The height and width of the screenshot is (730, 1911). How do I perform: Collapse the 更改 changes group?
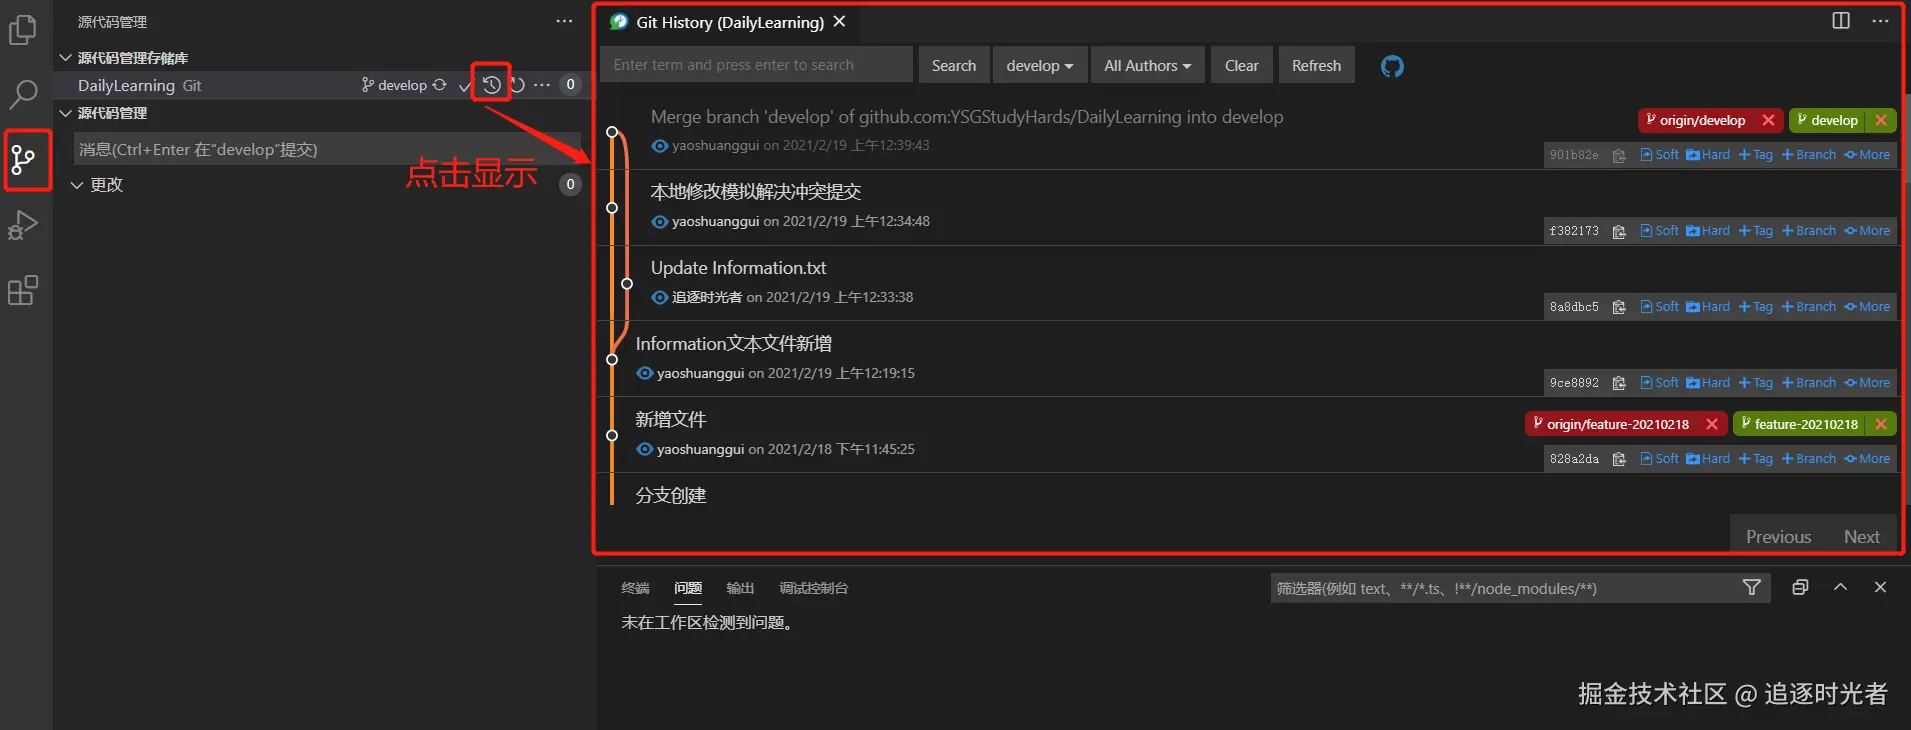(x=77, y=185)
